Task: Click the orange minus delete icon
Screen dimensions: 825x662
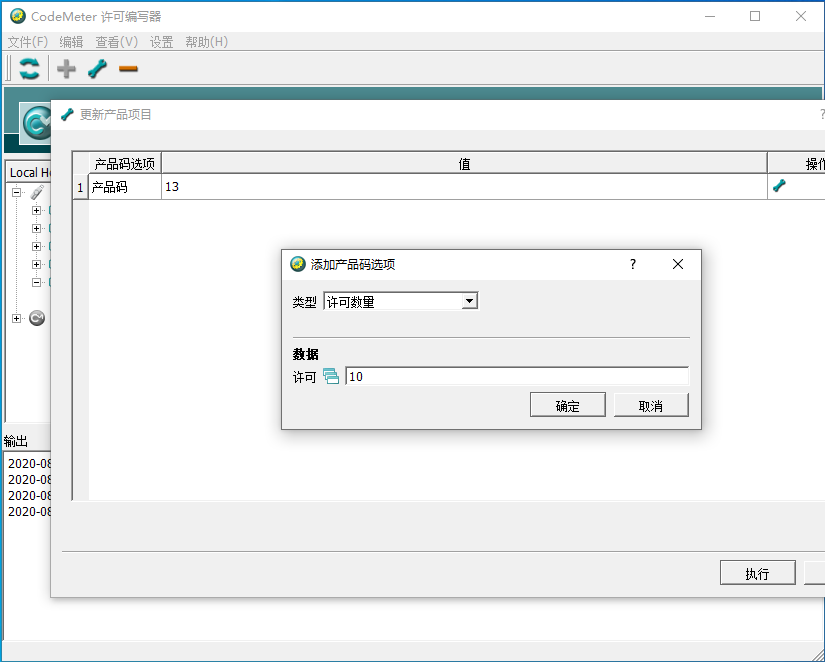Action: click(128, 68)
